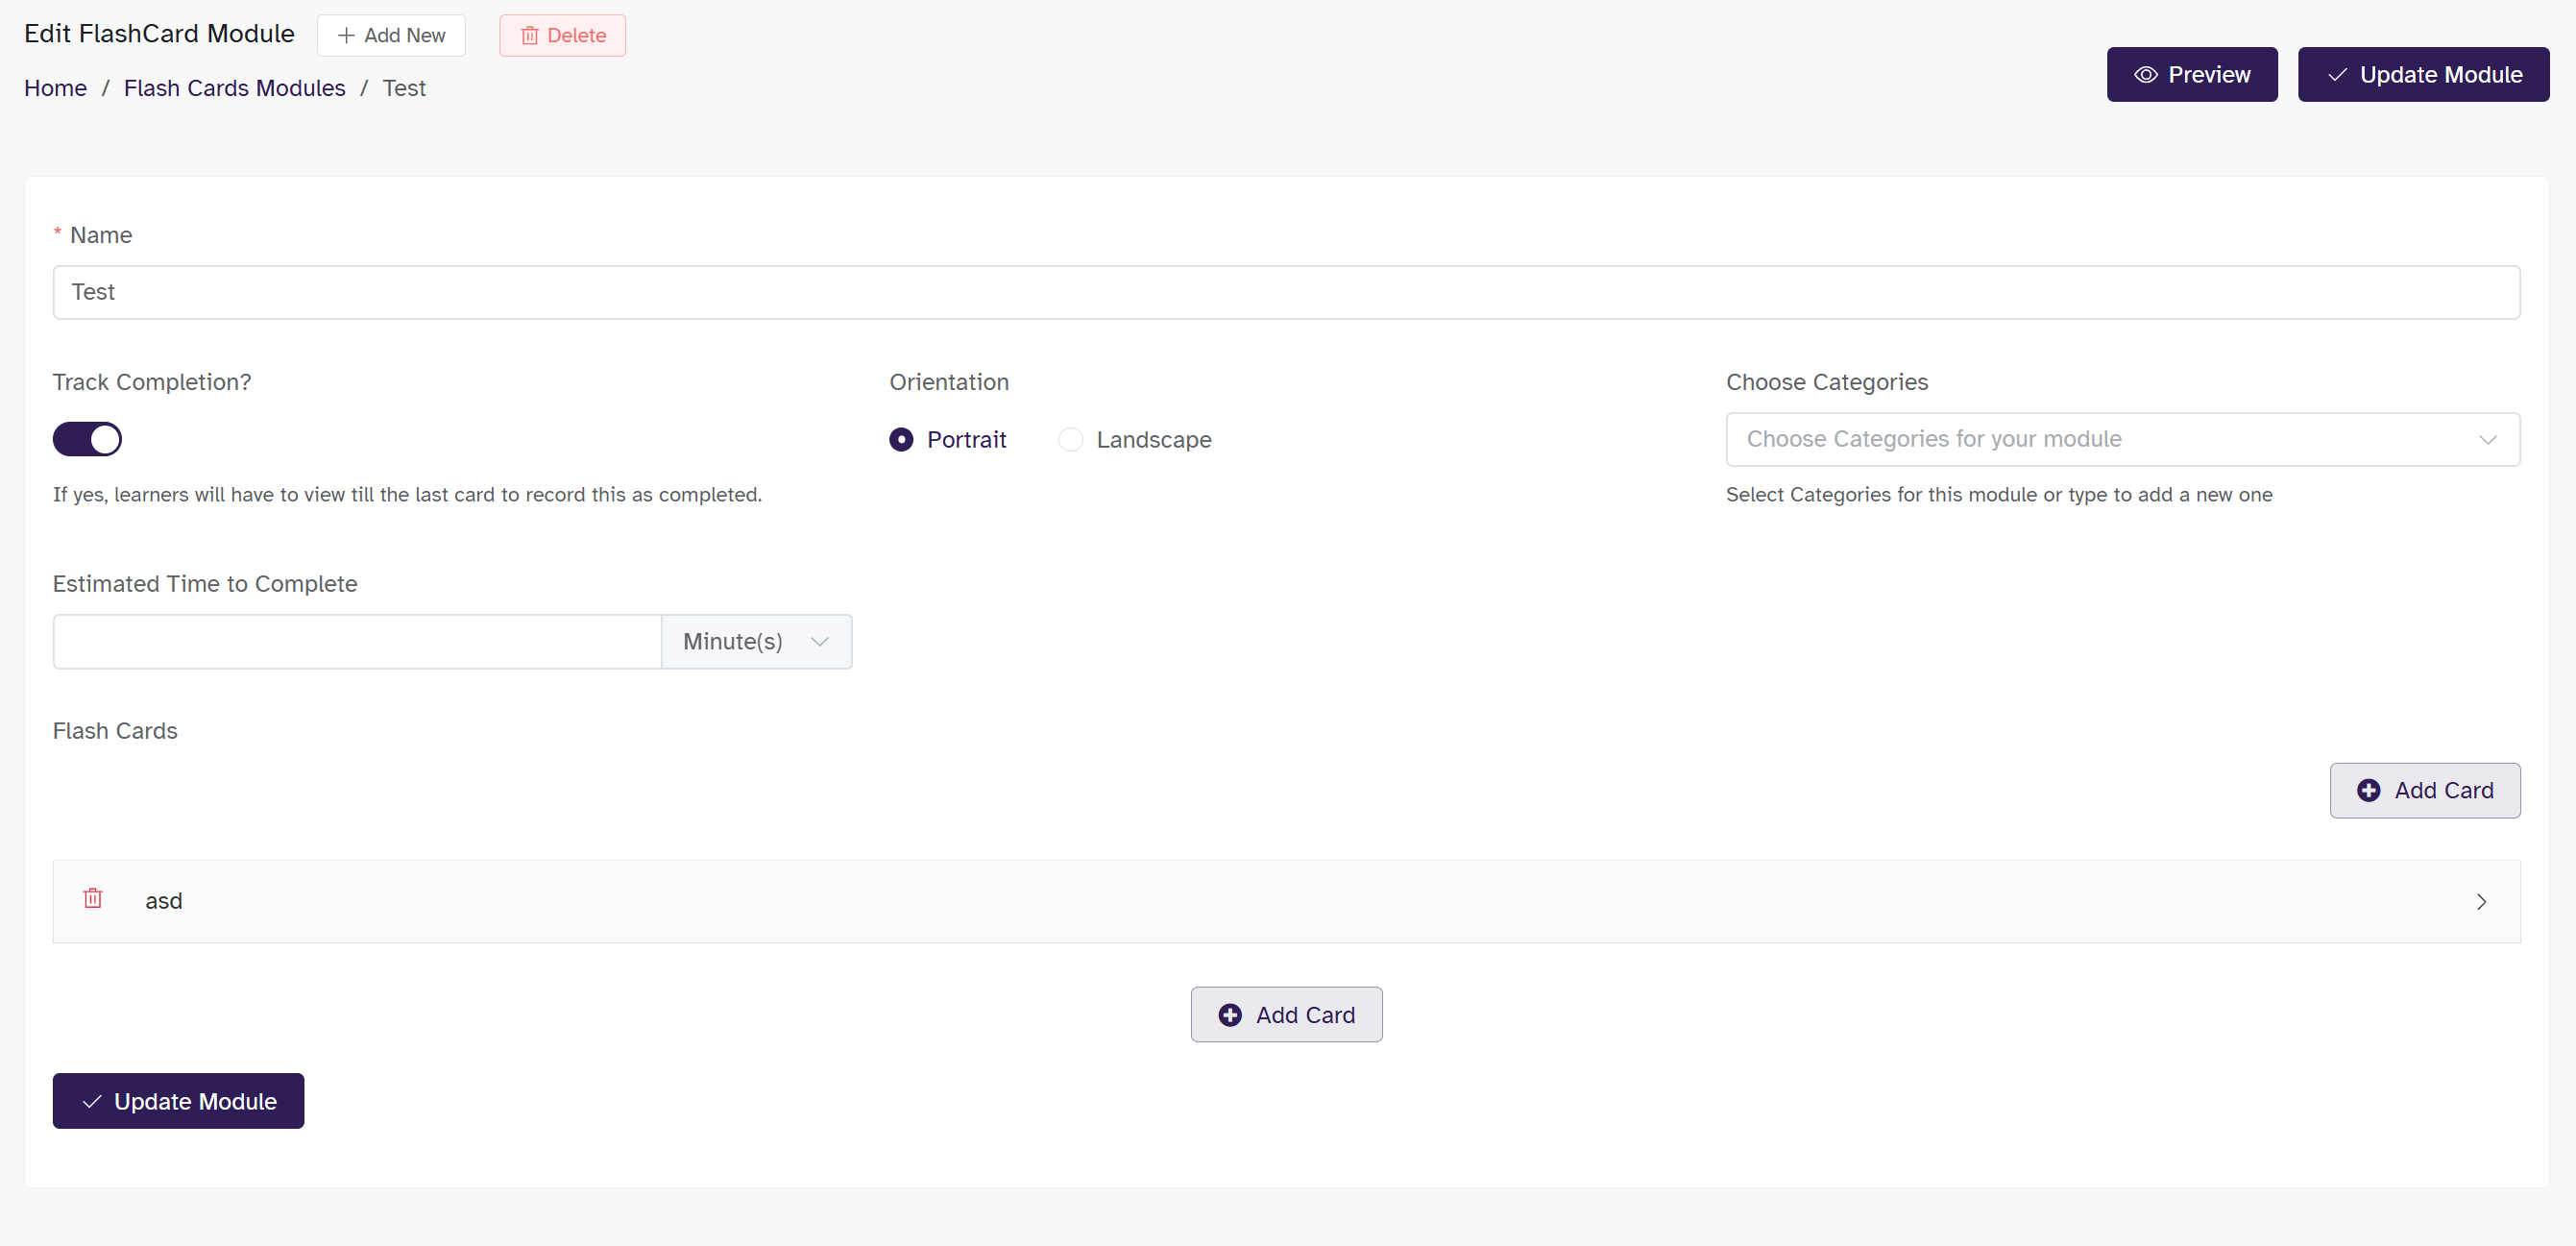The height and width of the screenshot is (1246, 2576).
Task: Delete the asd flash card via trash icon
Action: pyautogui.click(x=93, y=898)
